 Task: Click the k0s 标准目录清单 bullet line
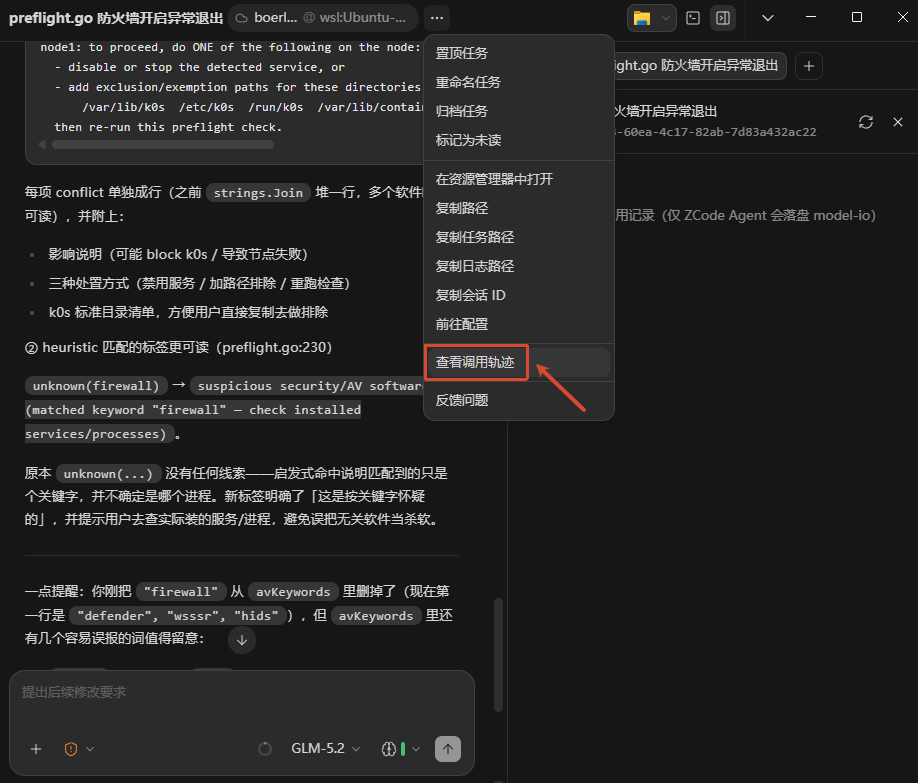(x=188, y=312)
